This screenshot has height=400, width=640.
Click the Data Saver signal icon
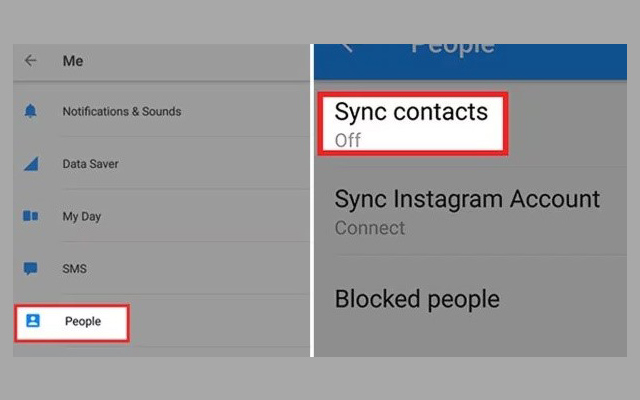click(30, 164)
